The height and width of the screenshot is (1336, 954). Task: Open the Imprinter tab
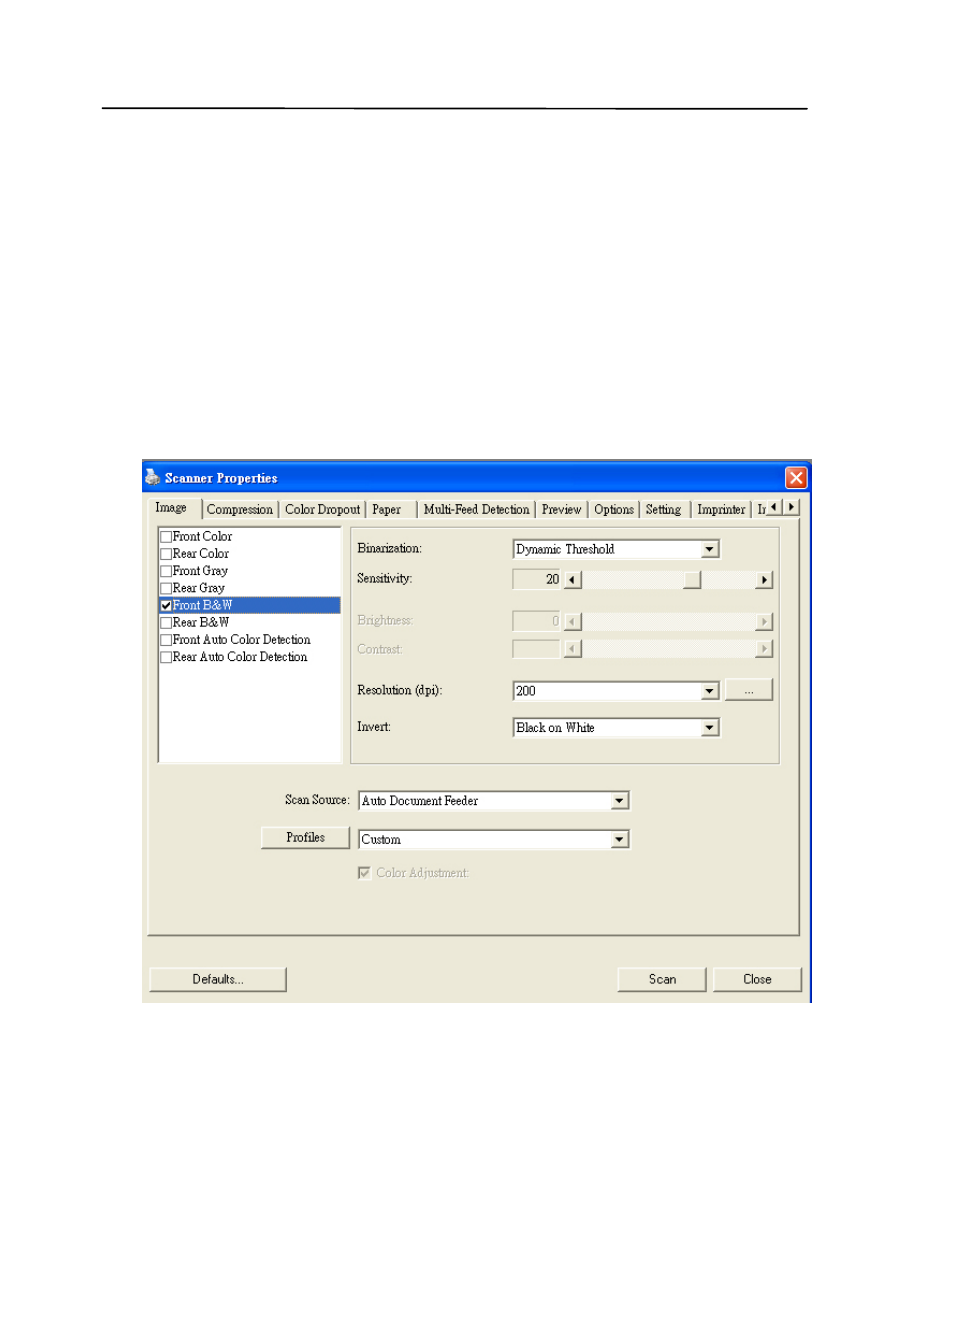[721, 510]
